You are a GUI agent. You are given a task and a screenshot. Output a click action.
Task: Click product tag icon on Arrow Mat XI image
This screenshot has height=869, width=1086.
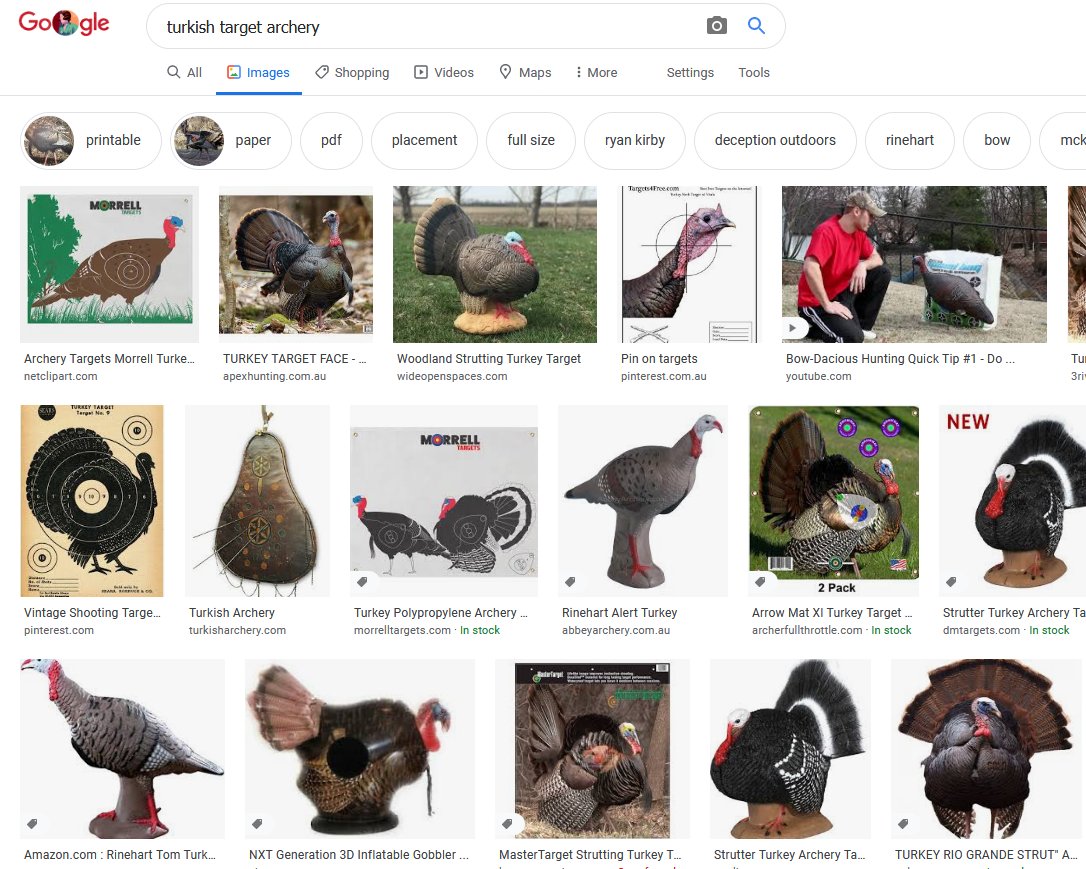click(x=760, y=582)
